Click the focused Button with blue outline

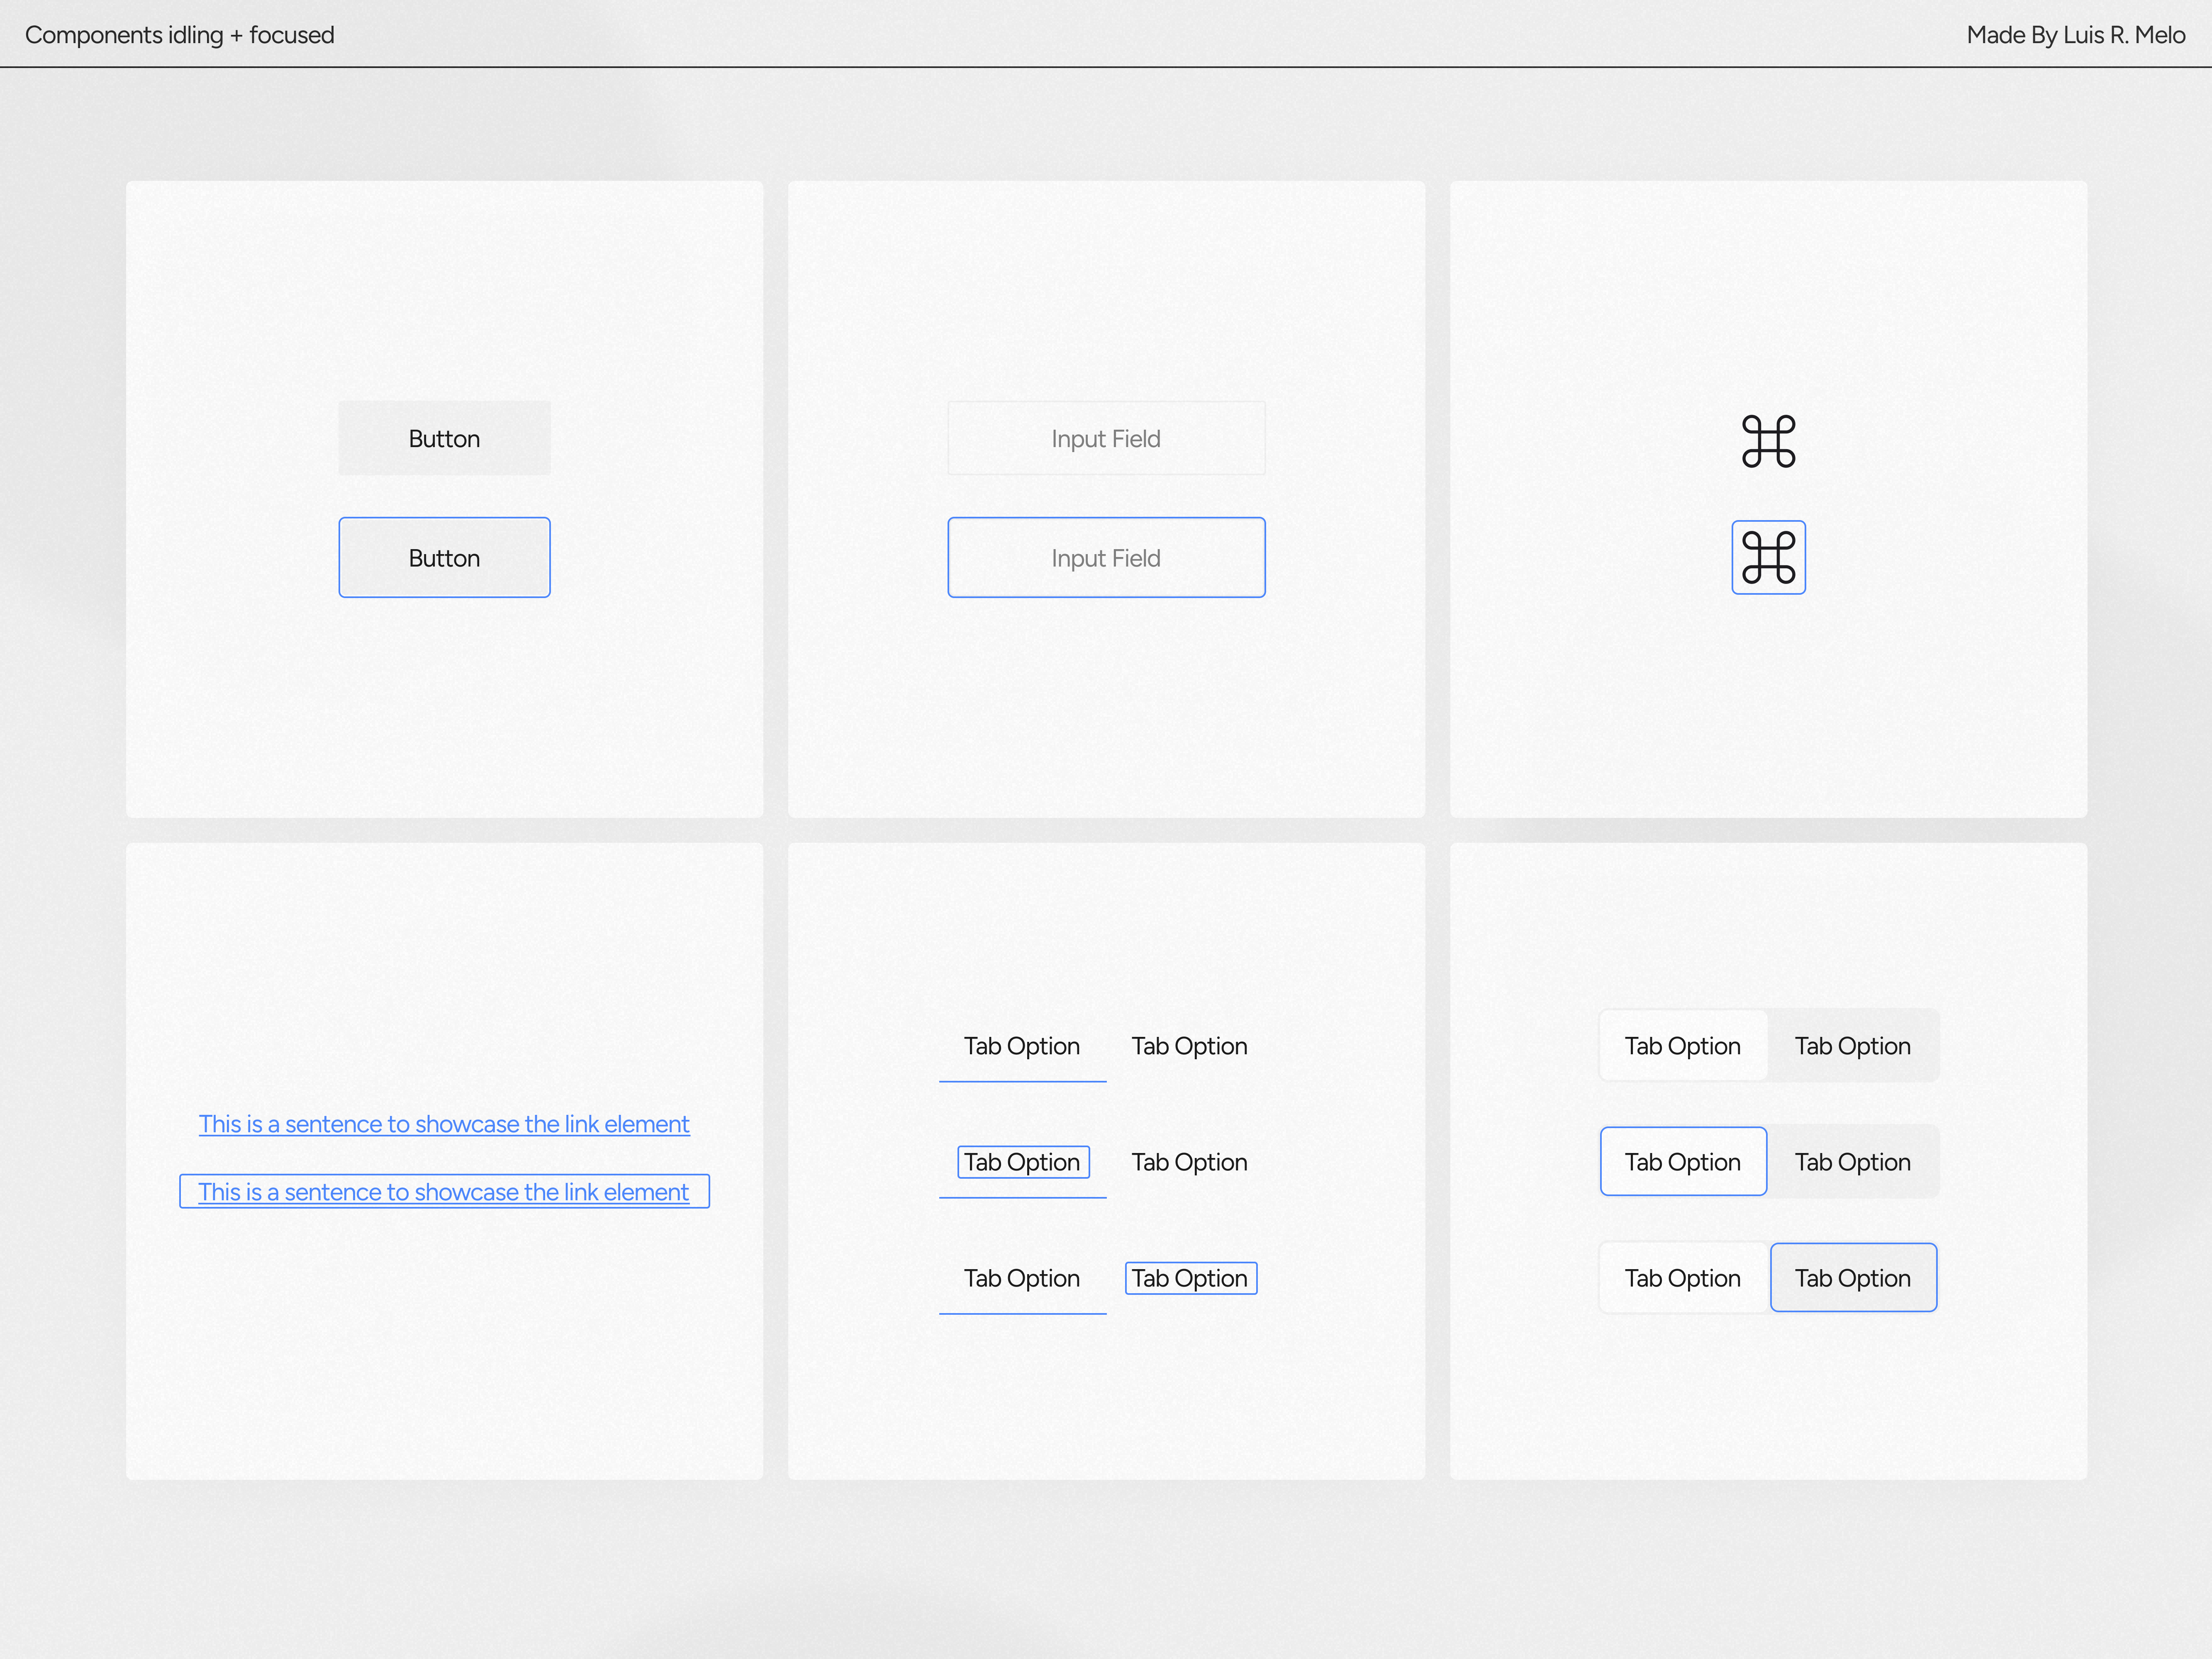click(444, 557)
